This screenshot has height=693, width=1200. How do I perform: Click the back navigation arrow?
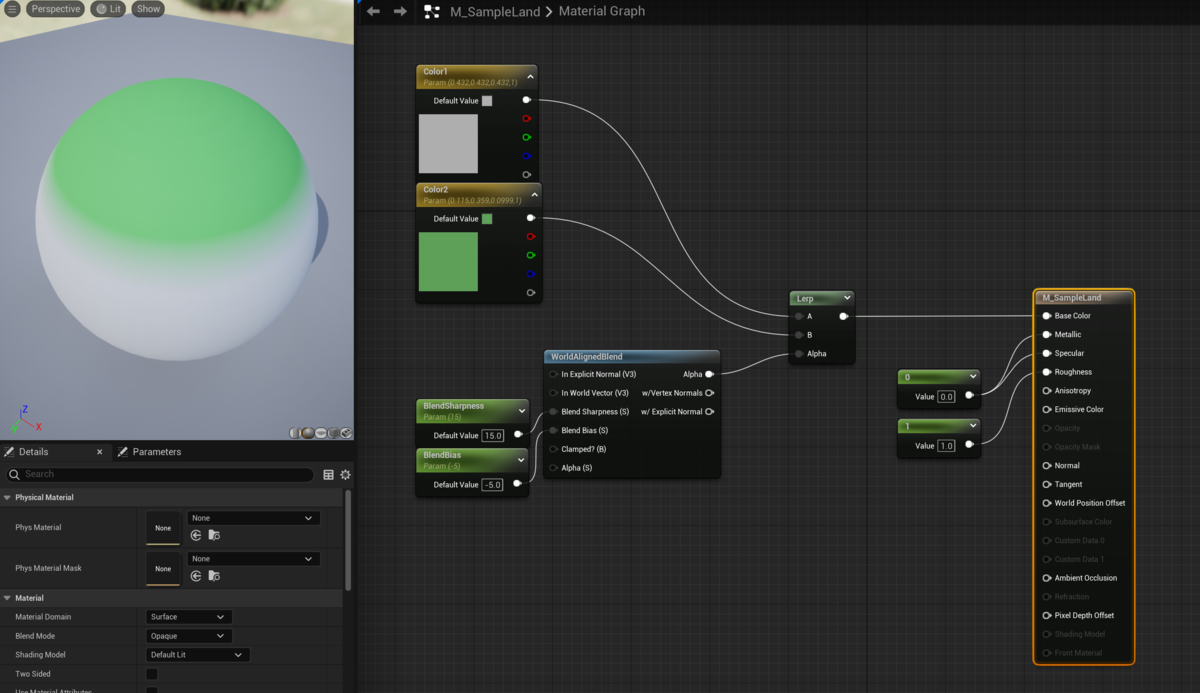pyautogui.click(x=374, y=11)
